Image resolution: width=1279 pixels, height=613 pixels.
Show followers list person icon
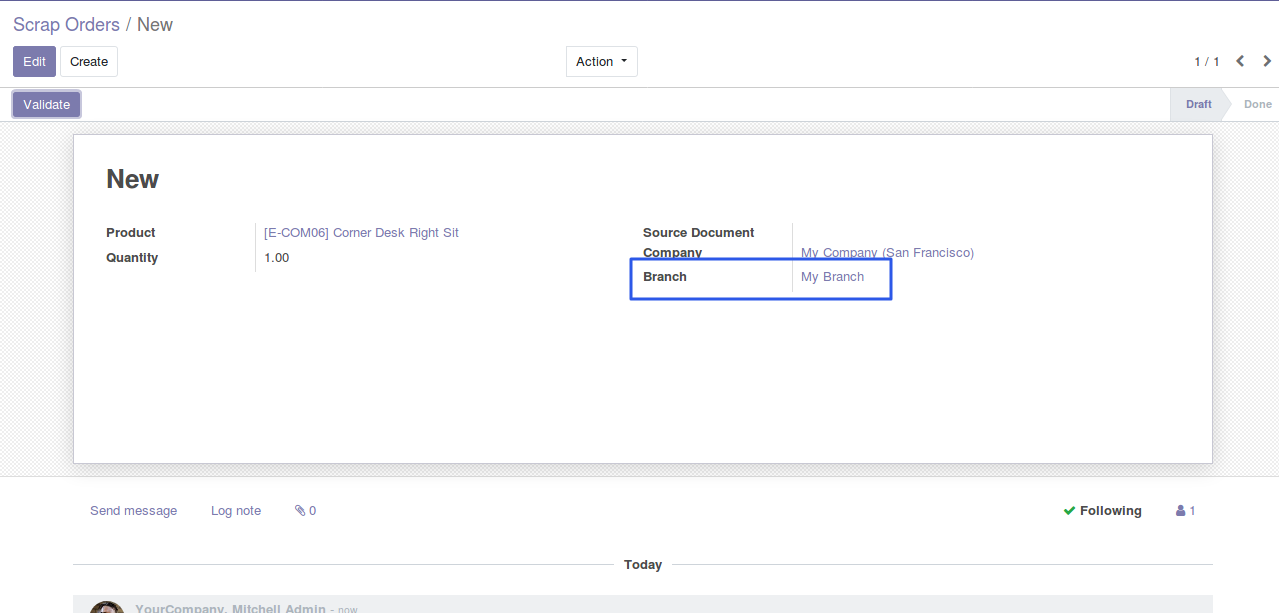(1181, 510)
